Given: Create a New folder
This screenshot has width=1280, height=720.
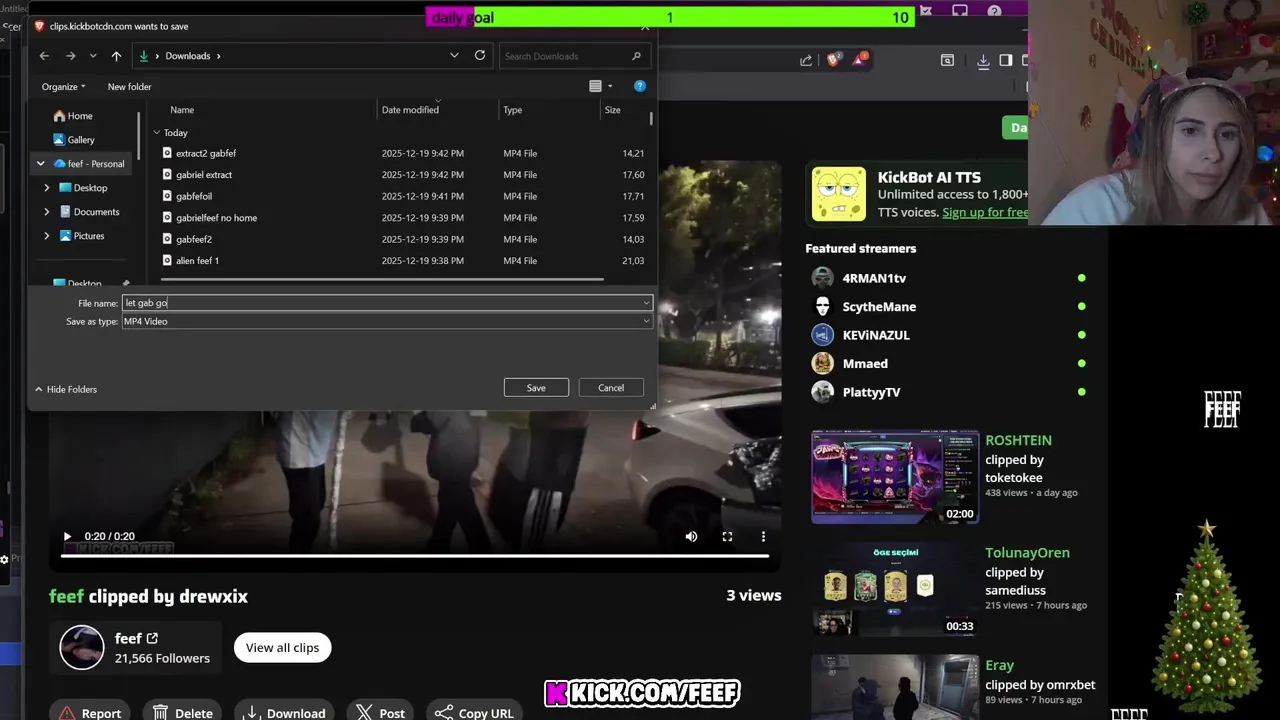Looking at the screenshot, I should (130, 87).
